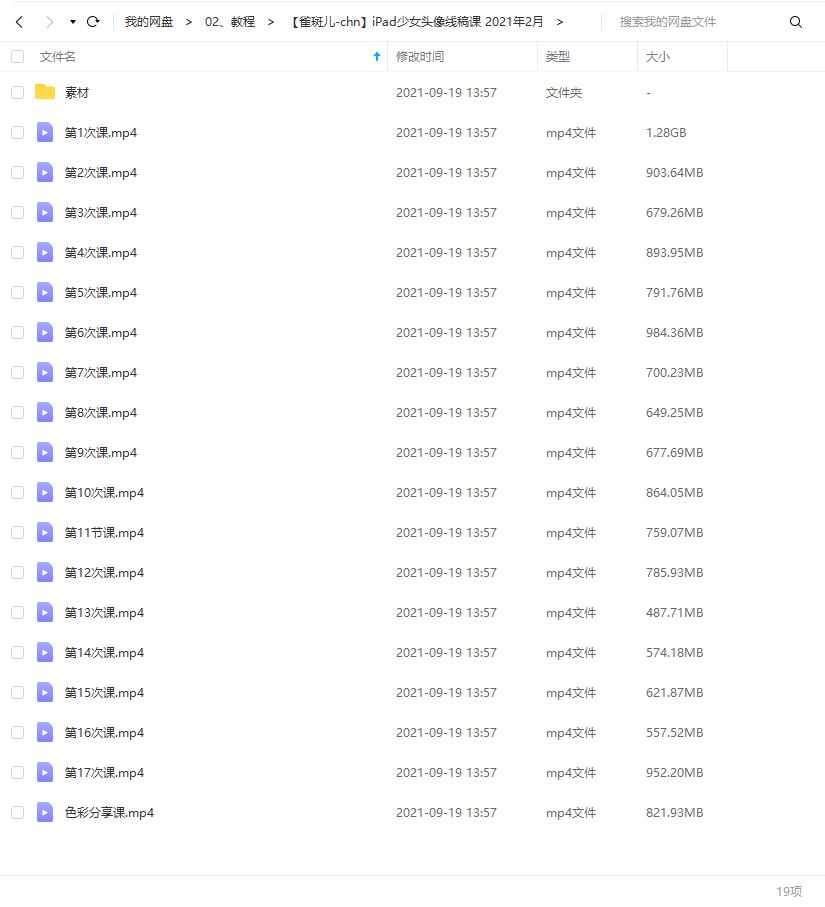
Task: Check the box for 第4次课.mp4
Action: point(18,252)
